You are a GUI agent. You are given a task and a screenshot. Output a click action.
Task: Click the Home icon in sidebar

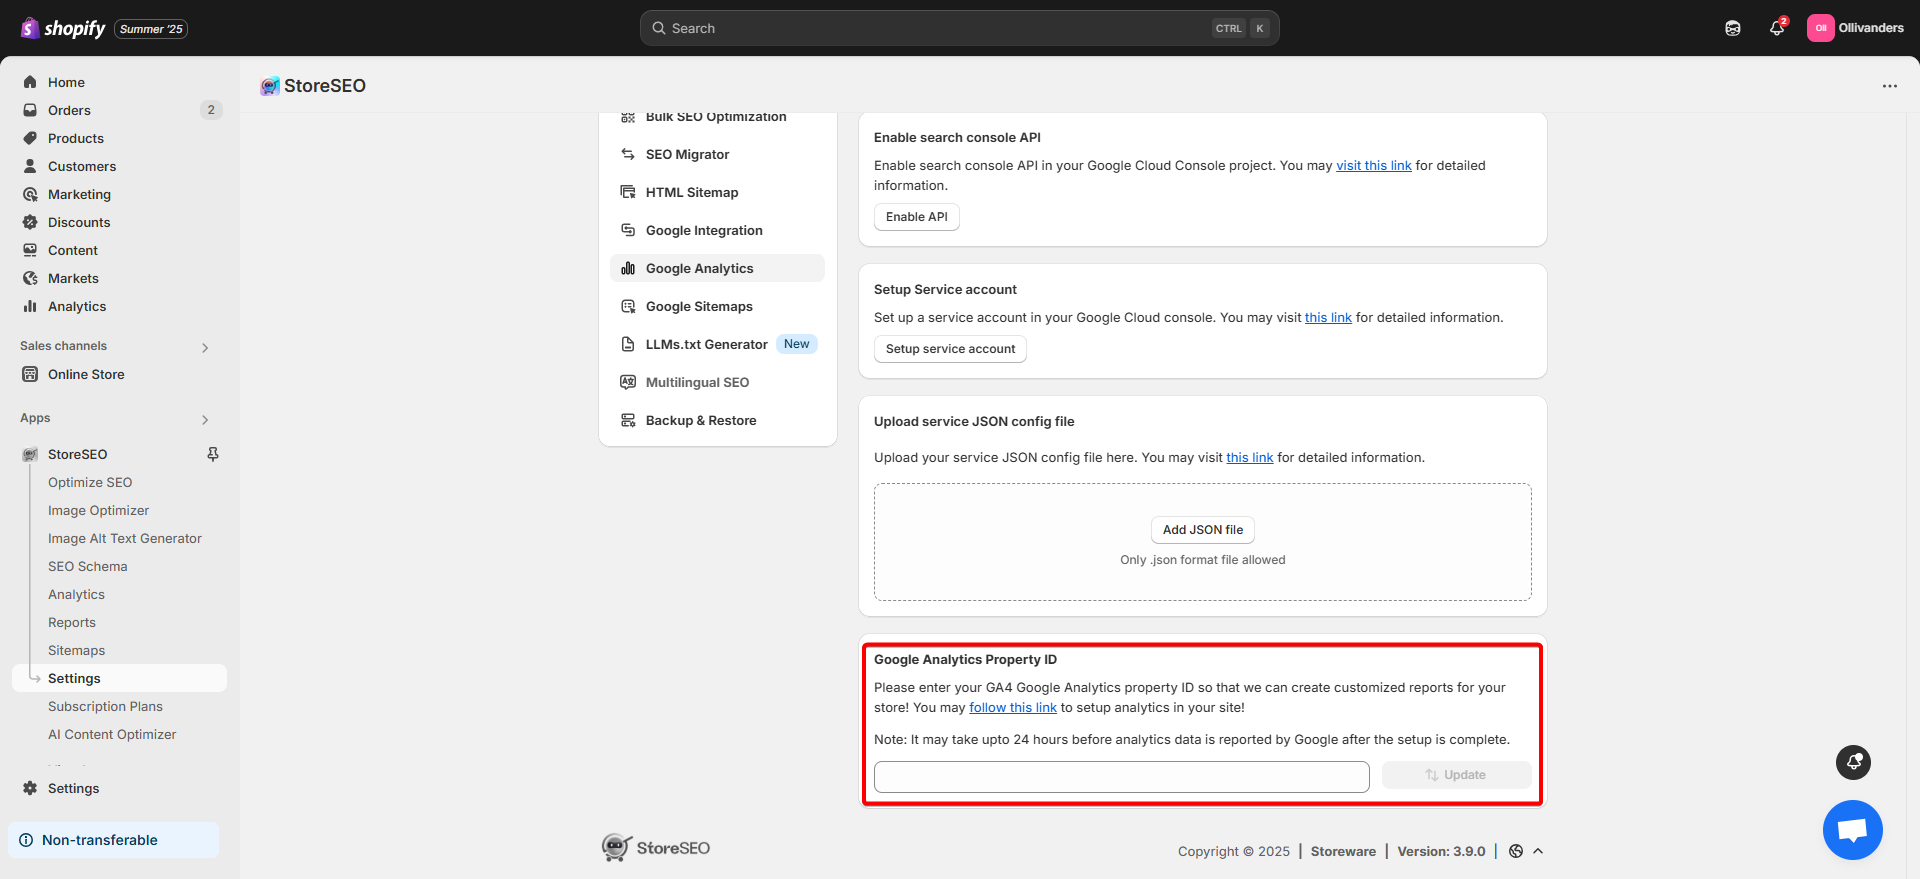pos(30,82)
